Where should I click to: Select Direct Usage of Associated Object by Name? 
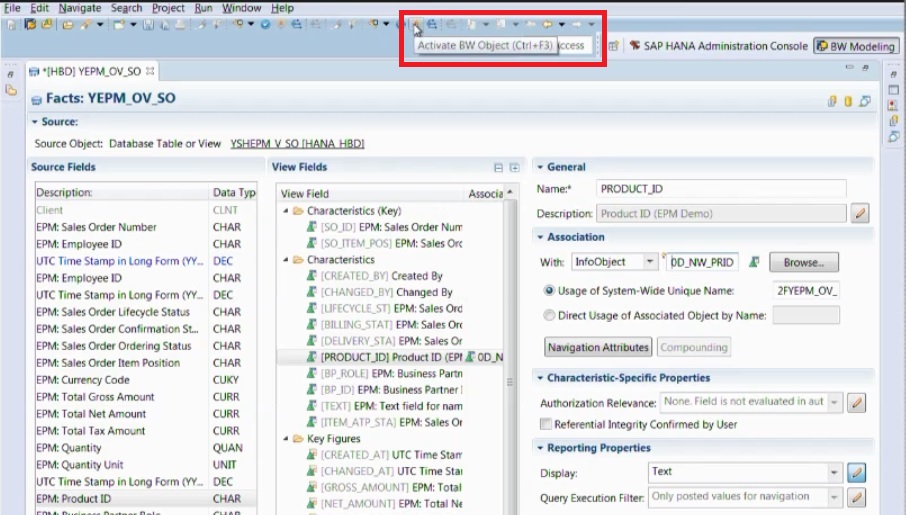(x=549, y=315)
